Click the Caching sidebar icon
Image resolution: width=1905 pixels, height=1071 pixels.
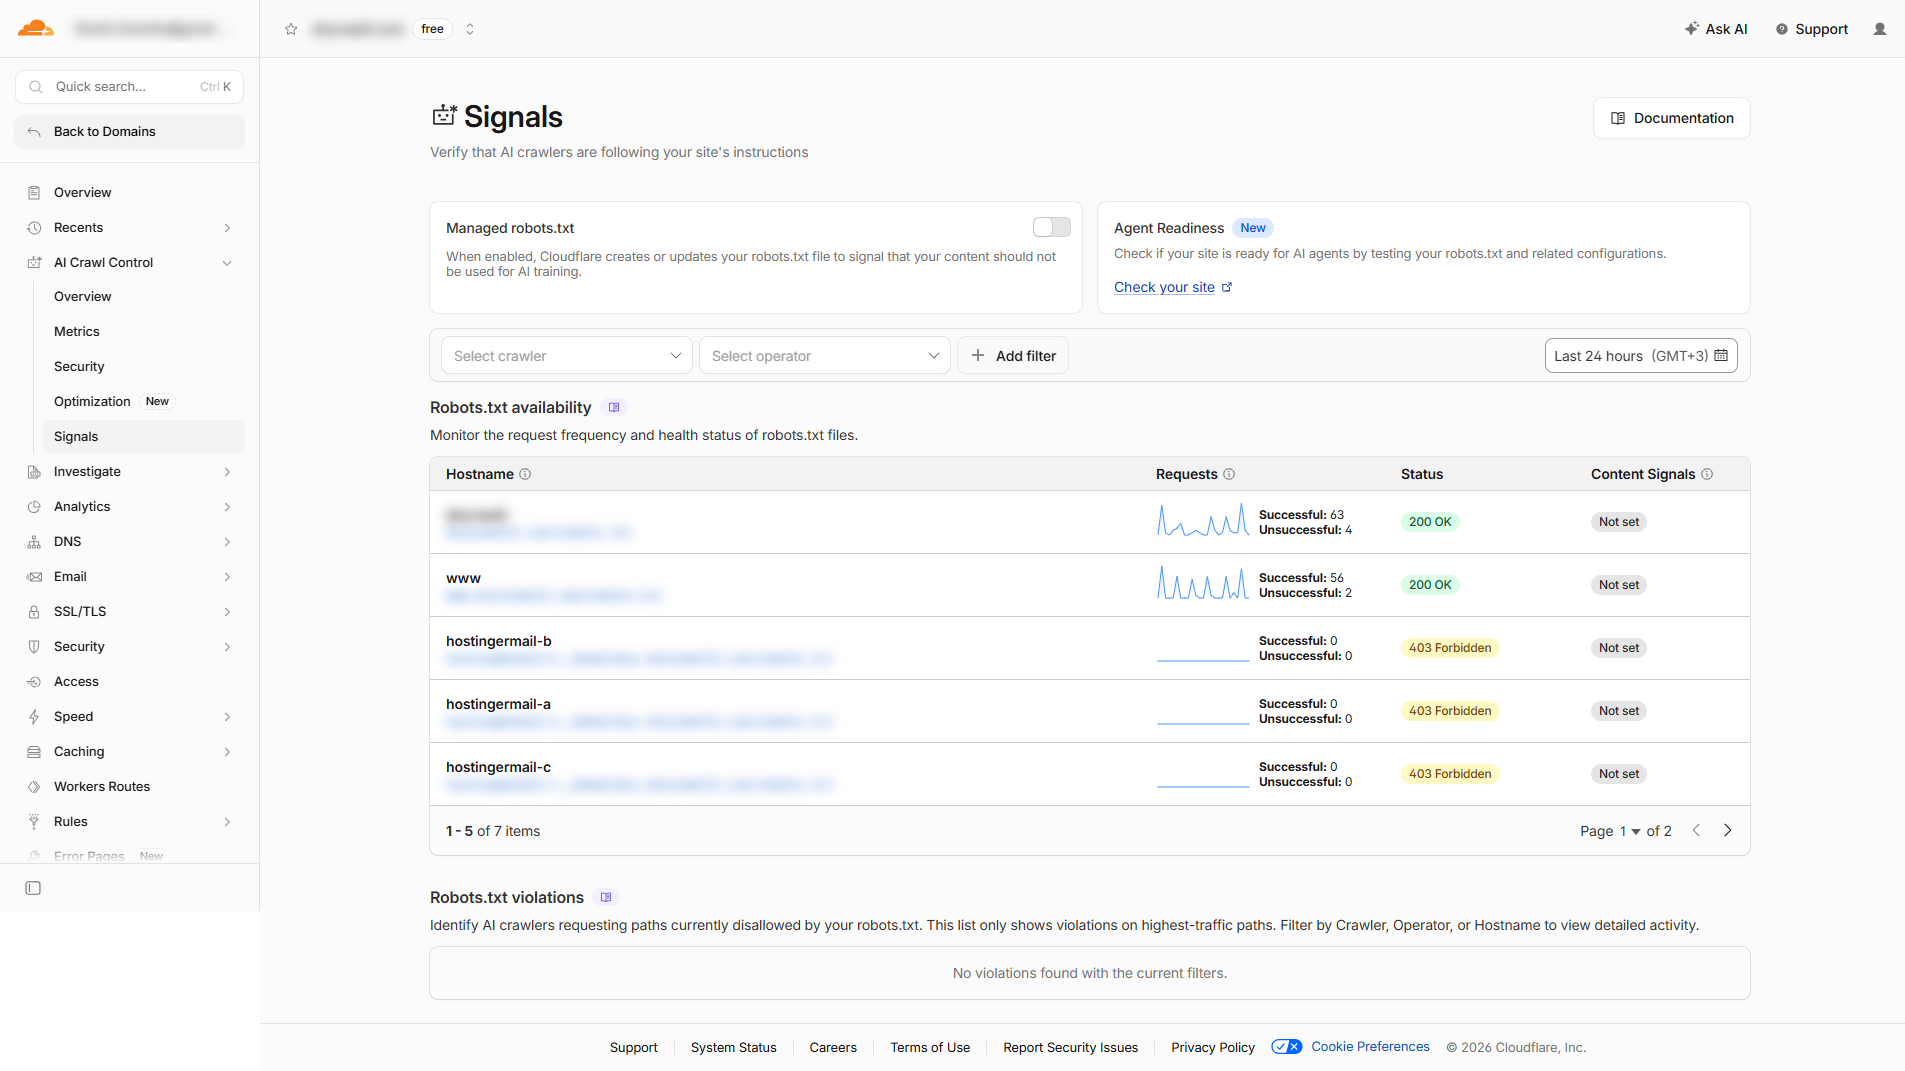[34, 752]
